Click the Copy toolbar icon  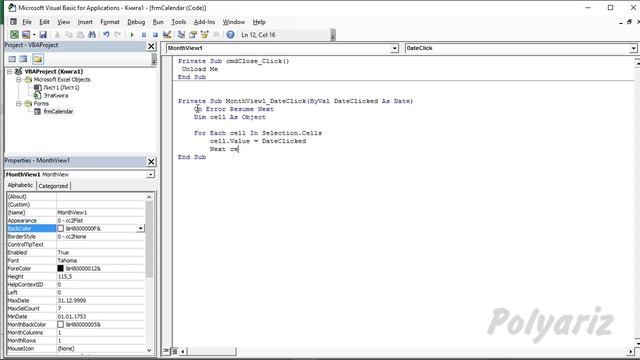69,35
